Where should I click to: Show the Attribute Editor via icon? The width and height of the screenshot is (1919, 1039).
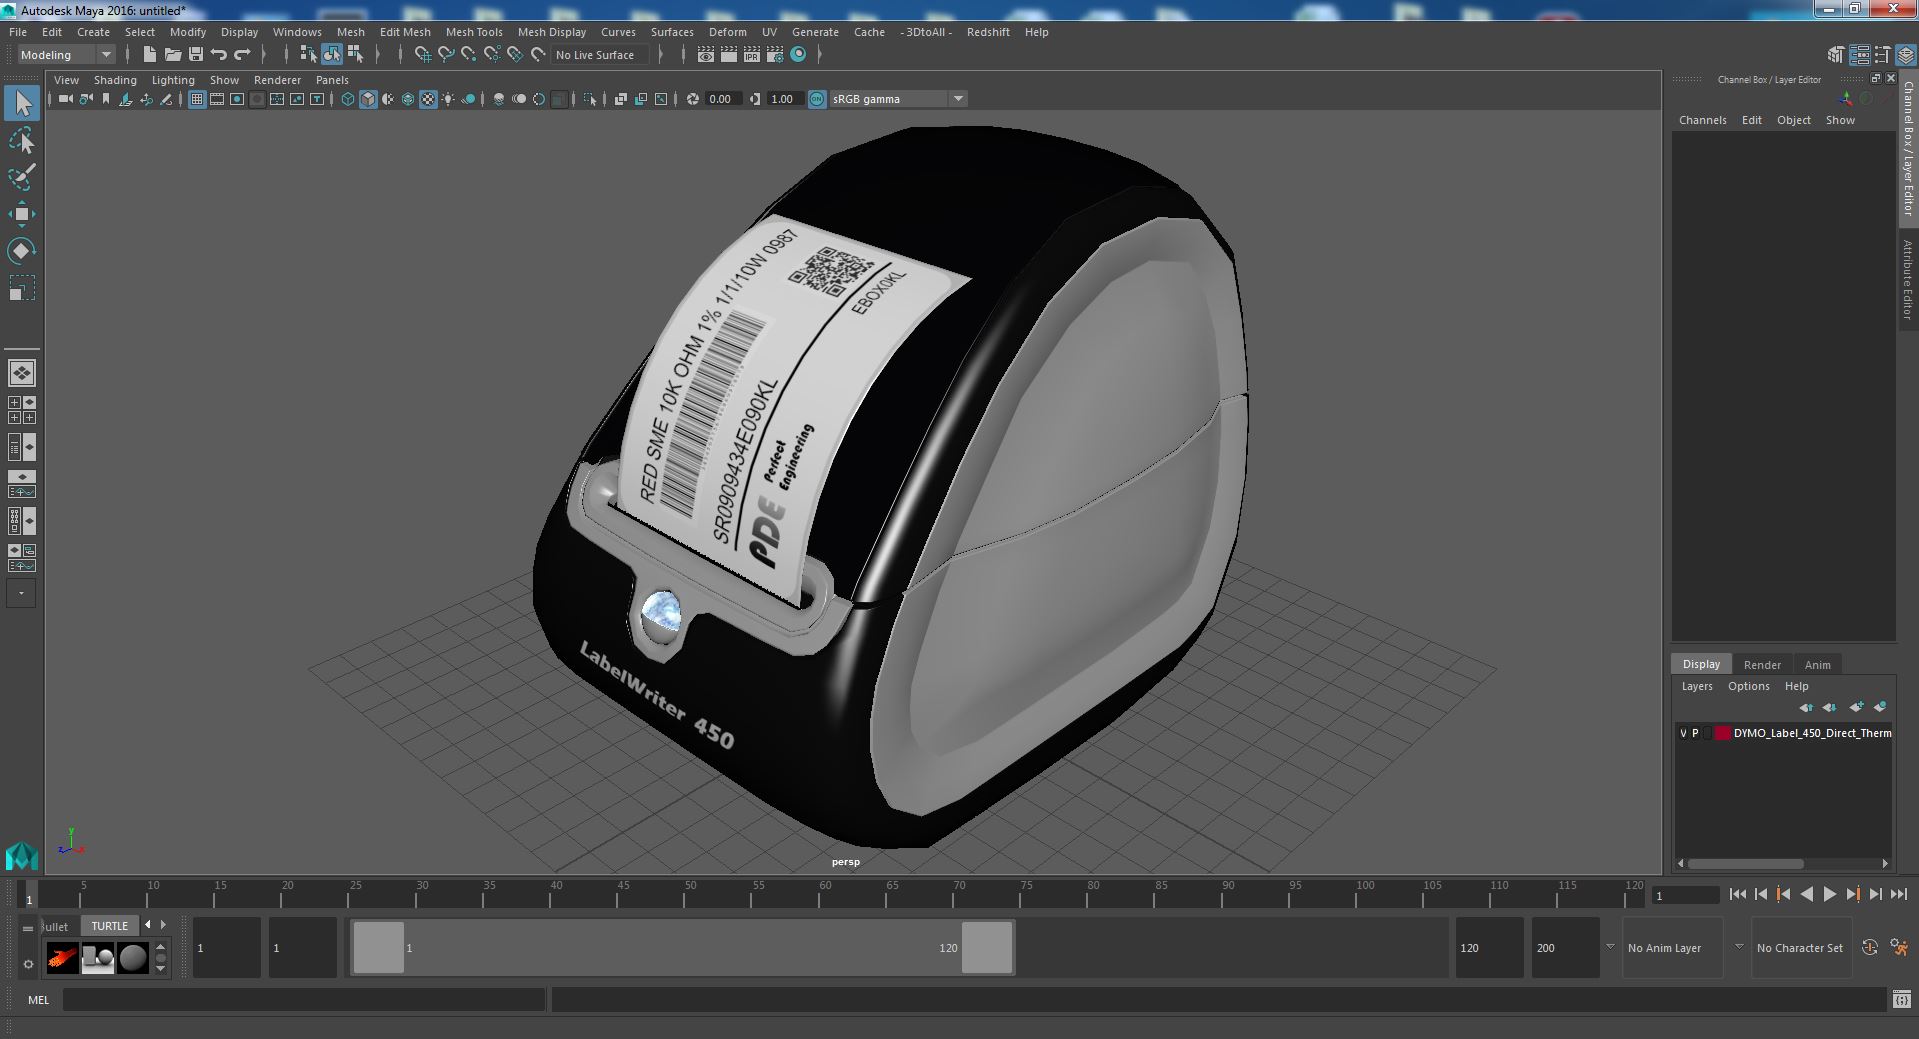[x=1859, y=55]
